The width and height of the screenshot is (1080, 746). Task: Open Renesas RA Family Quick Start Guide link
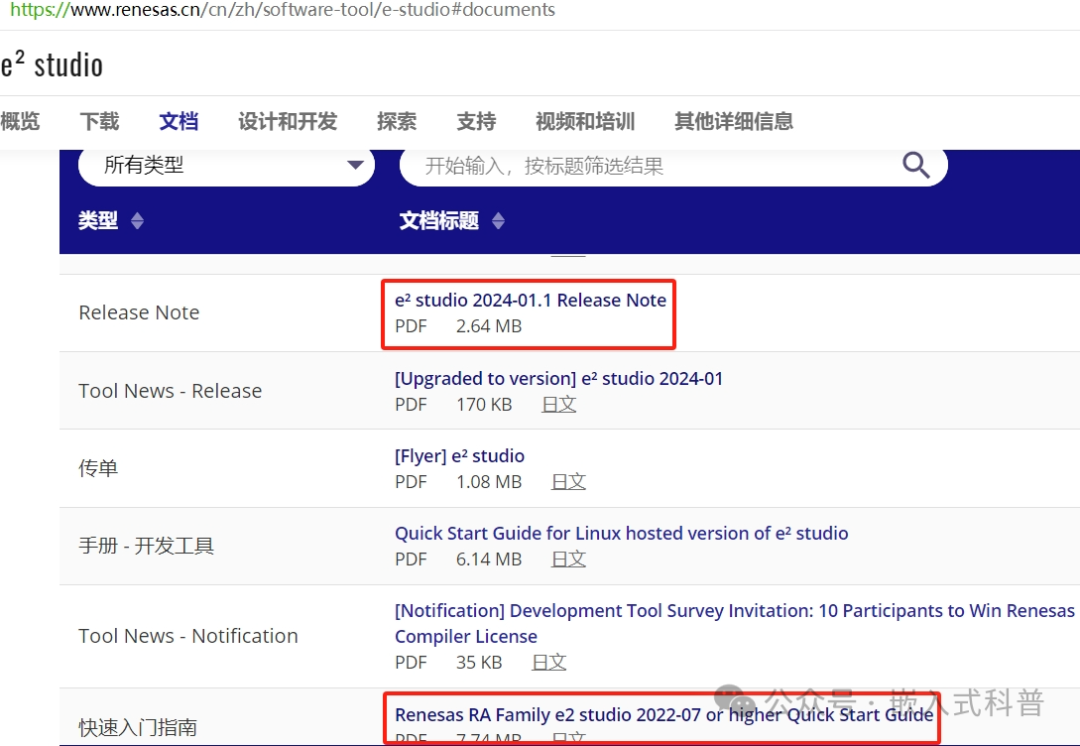tap(664, 714)
